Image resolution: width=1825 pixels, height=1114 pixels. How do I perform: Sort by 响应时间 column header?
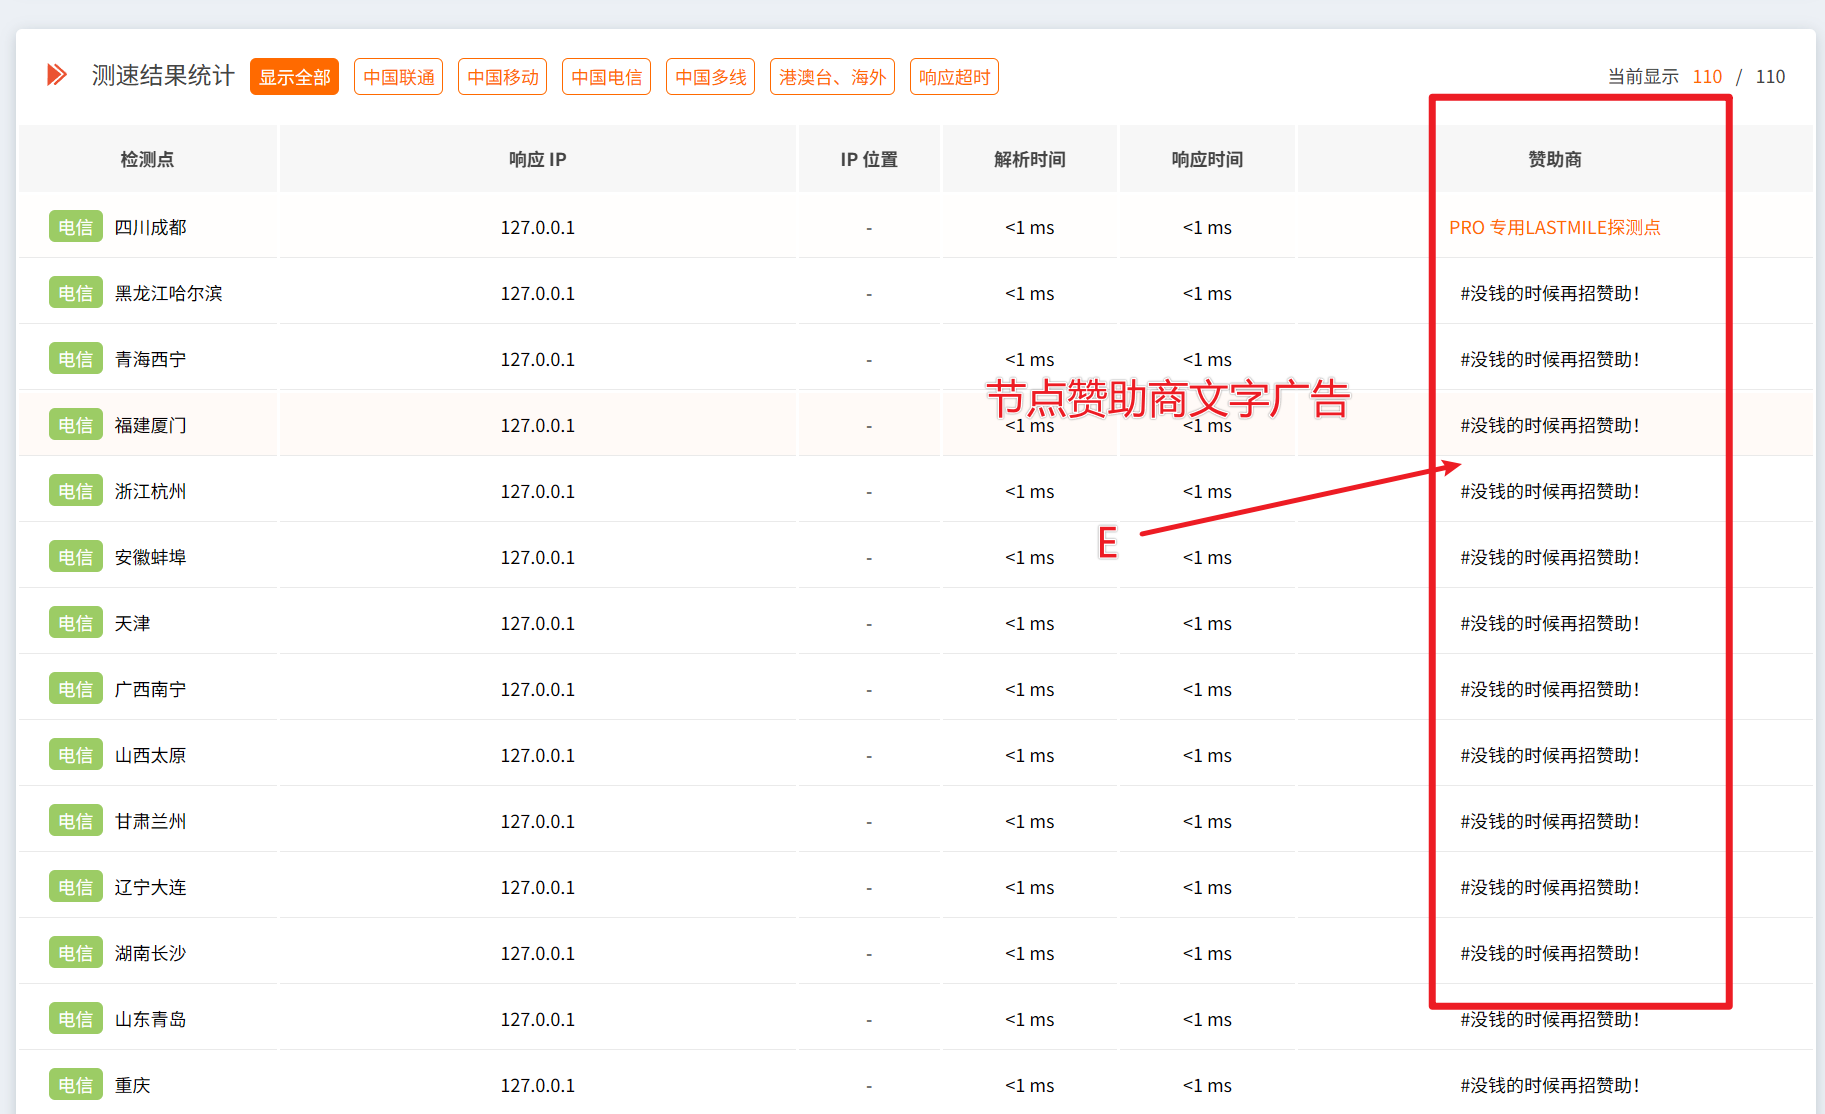pos(1207,159)
